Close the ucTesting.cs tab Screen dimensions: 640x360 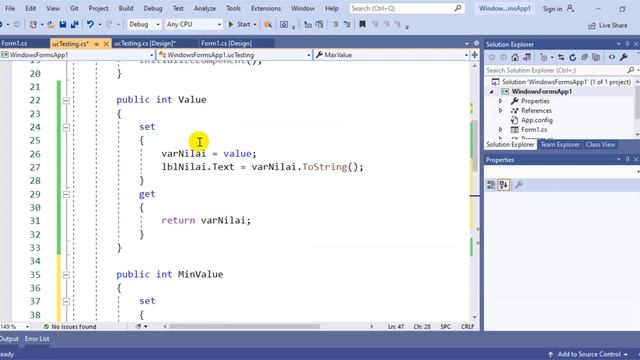pos(106,44)
